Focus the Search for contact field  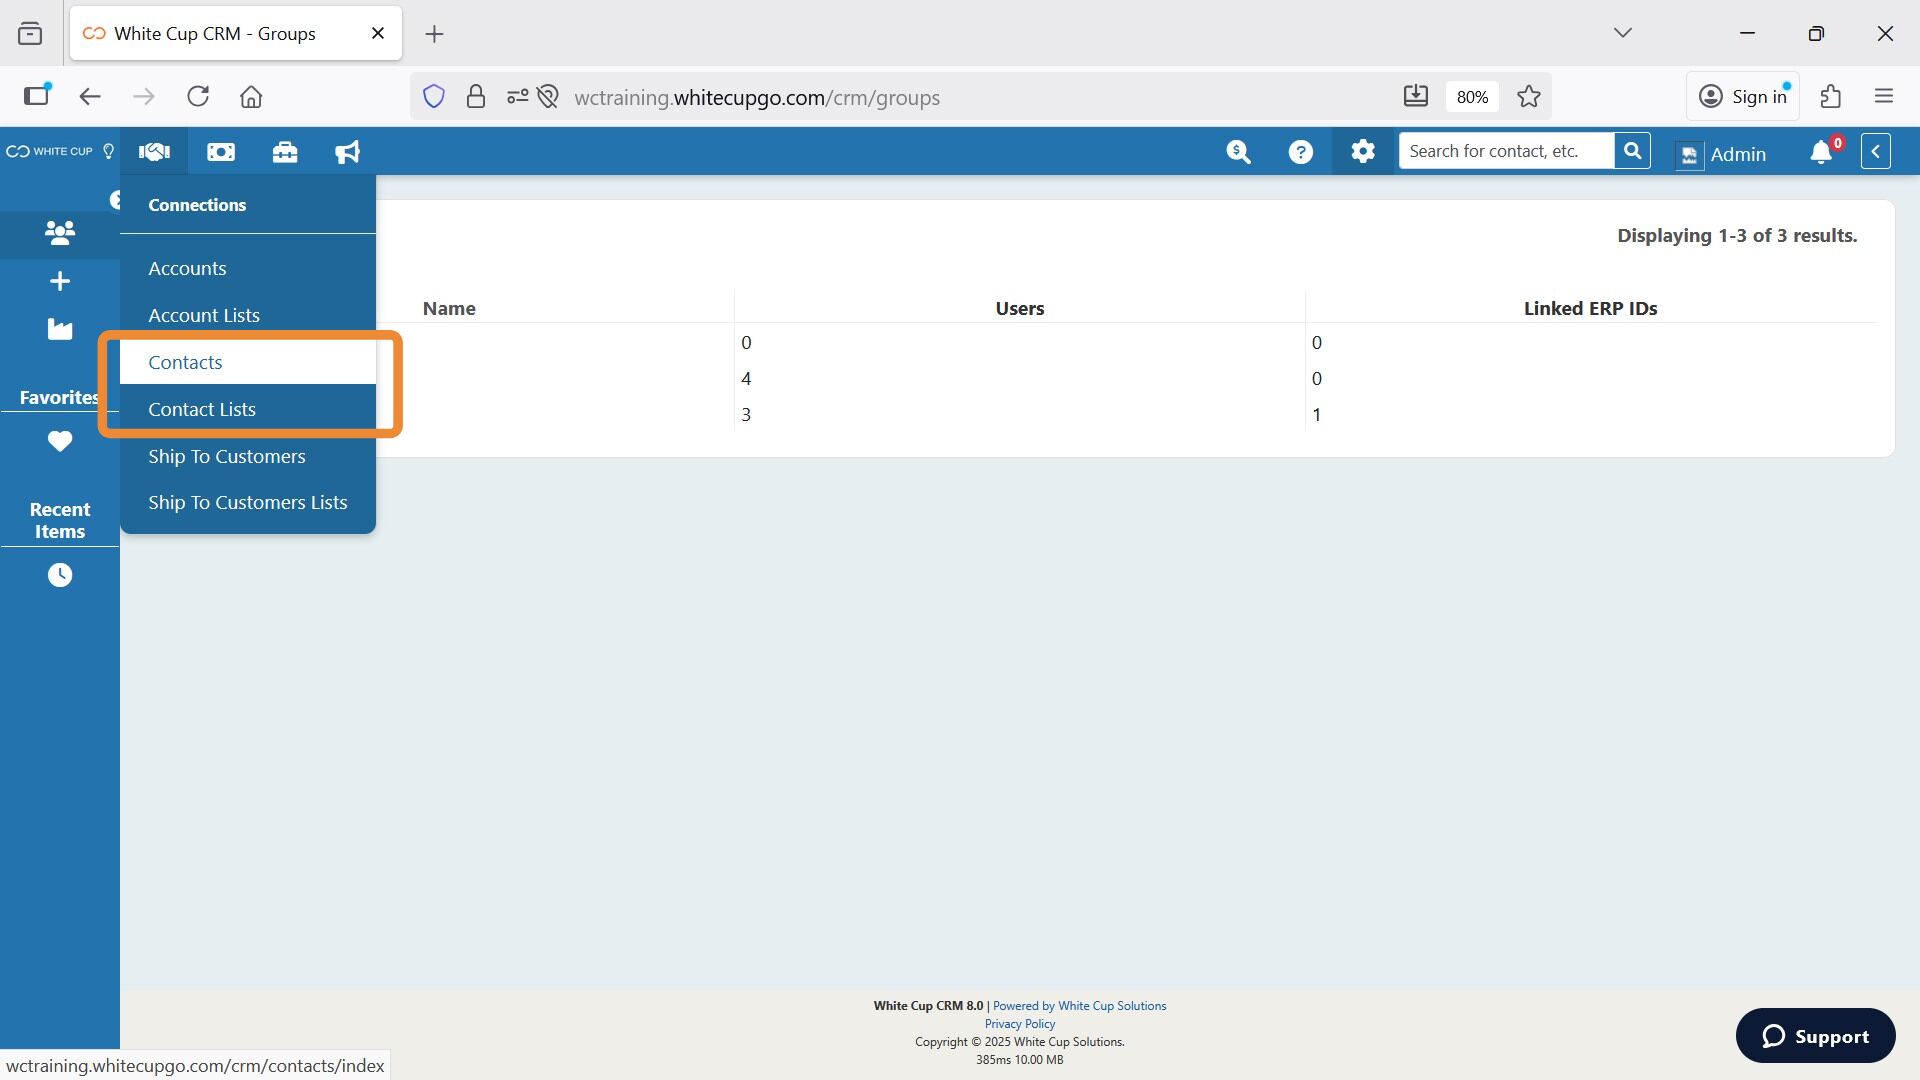1506,151
